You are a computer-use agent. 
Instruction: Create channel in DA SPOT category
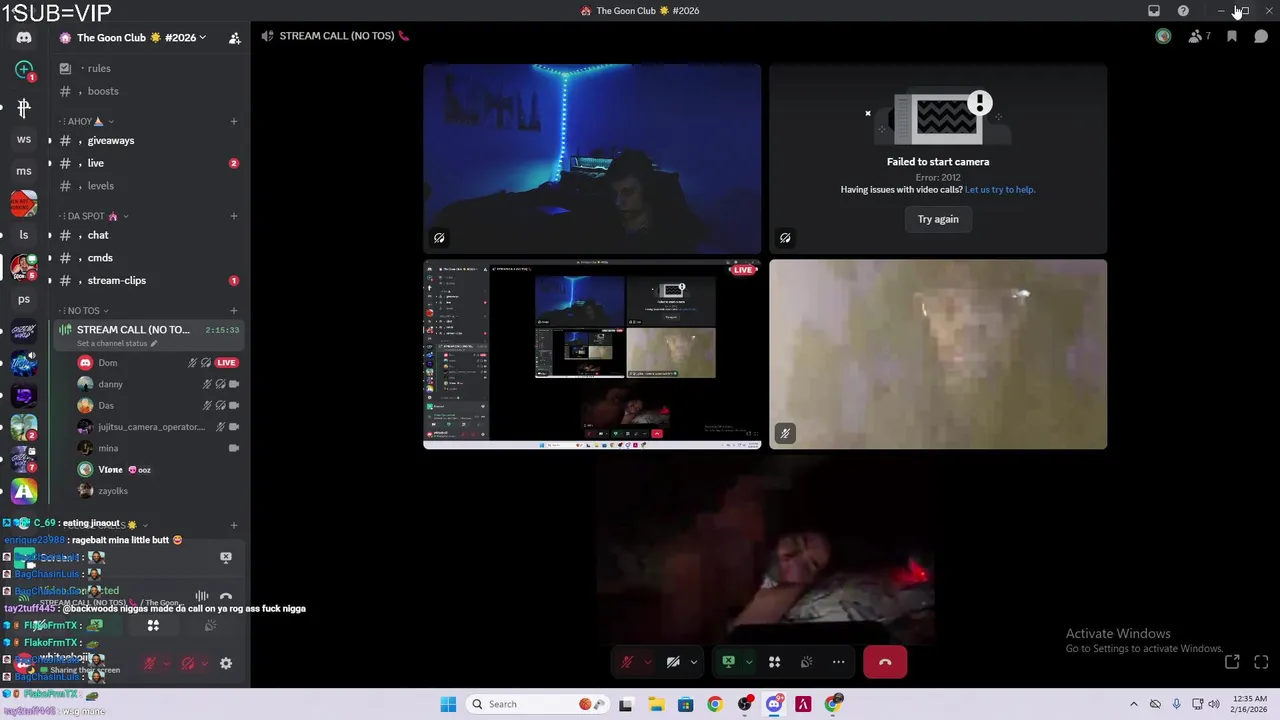(234, 216)
